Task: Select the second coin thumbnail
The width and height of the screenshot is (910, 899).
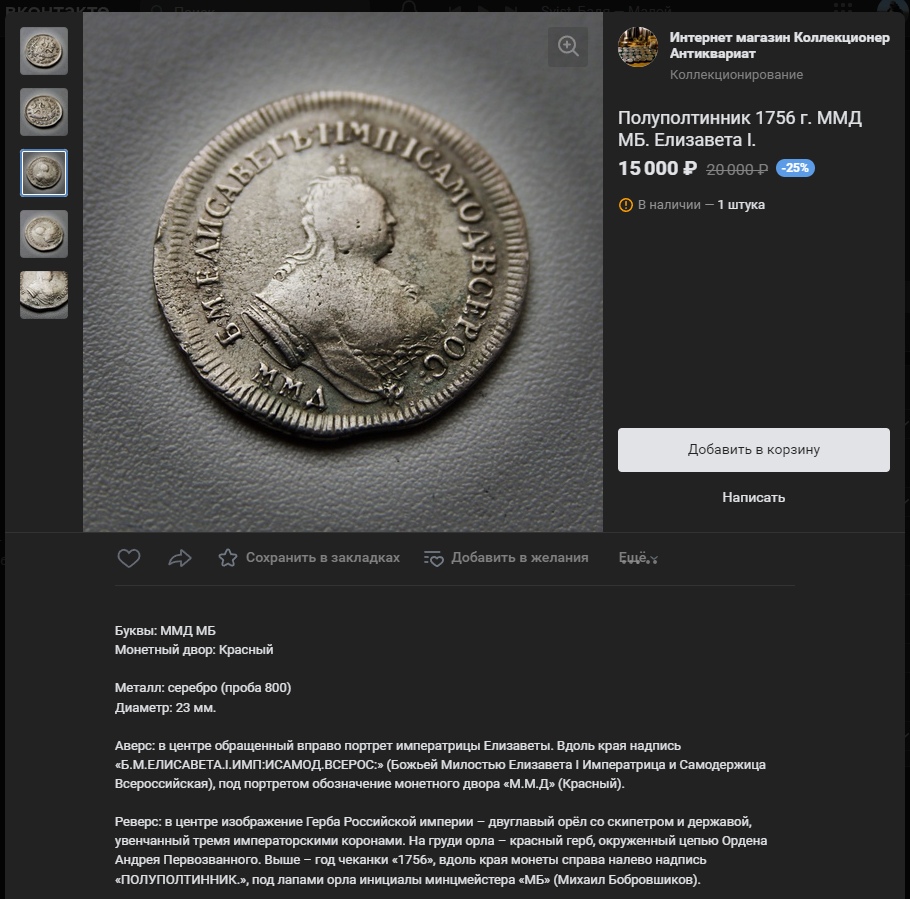Action: 44,112
